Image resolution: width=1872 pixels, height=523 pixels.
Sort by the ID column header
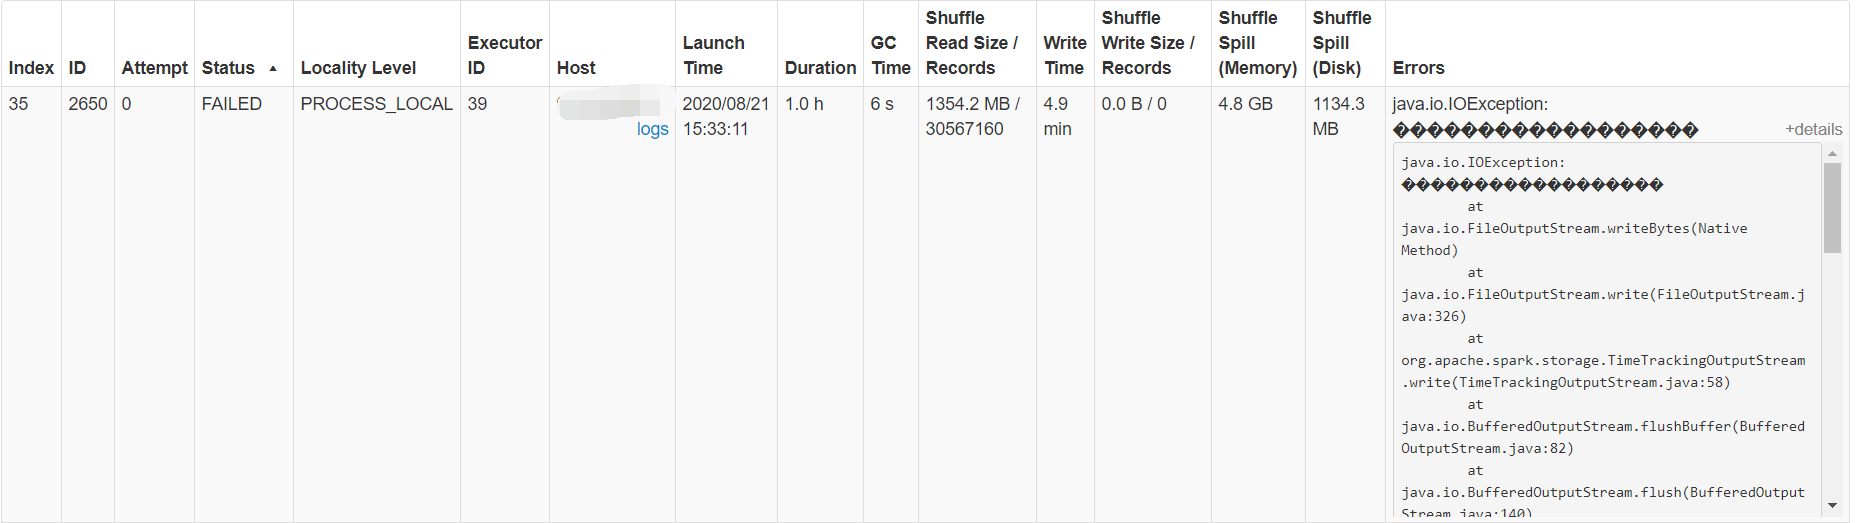click(x=77, y=68)
